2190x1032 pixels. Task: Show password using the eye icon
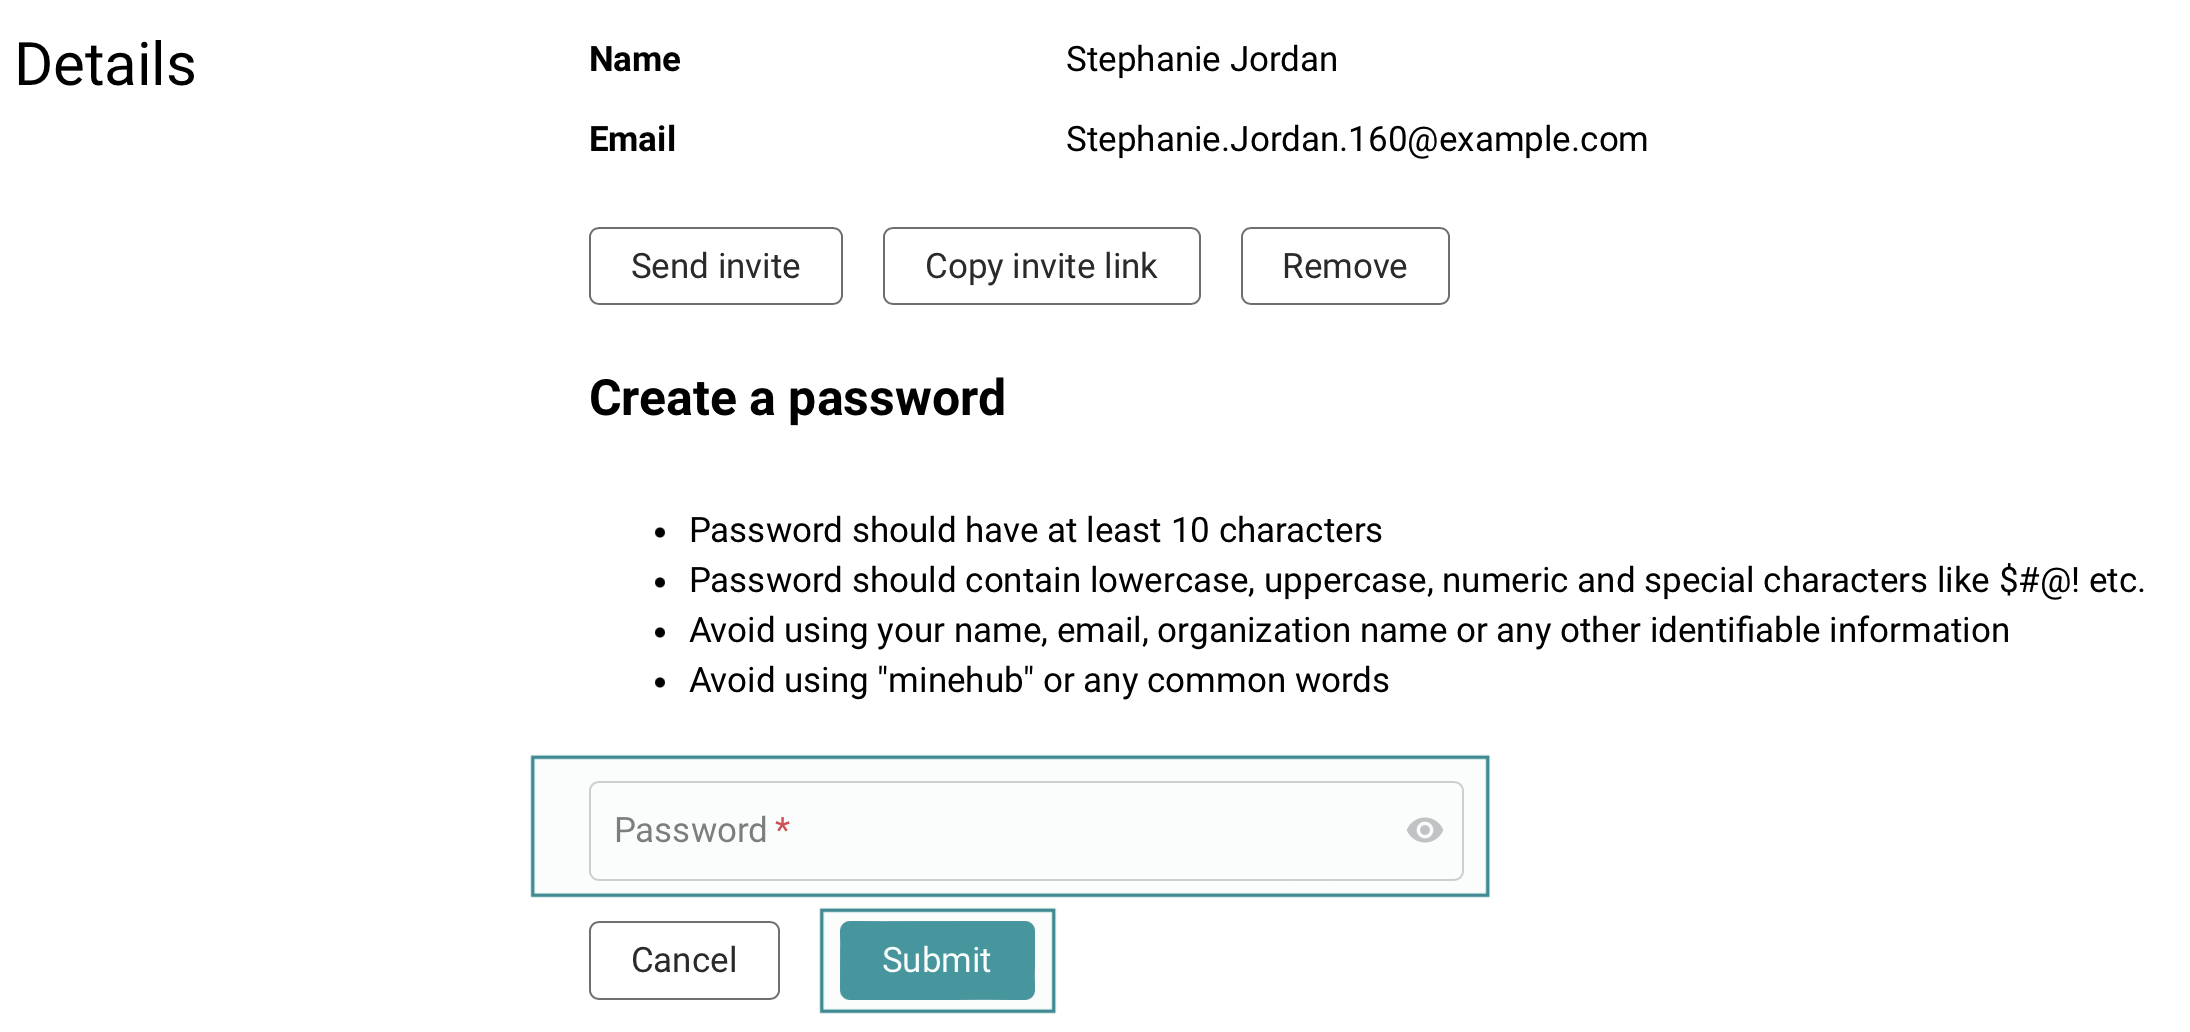coord(1424,830)
